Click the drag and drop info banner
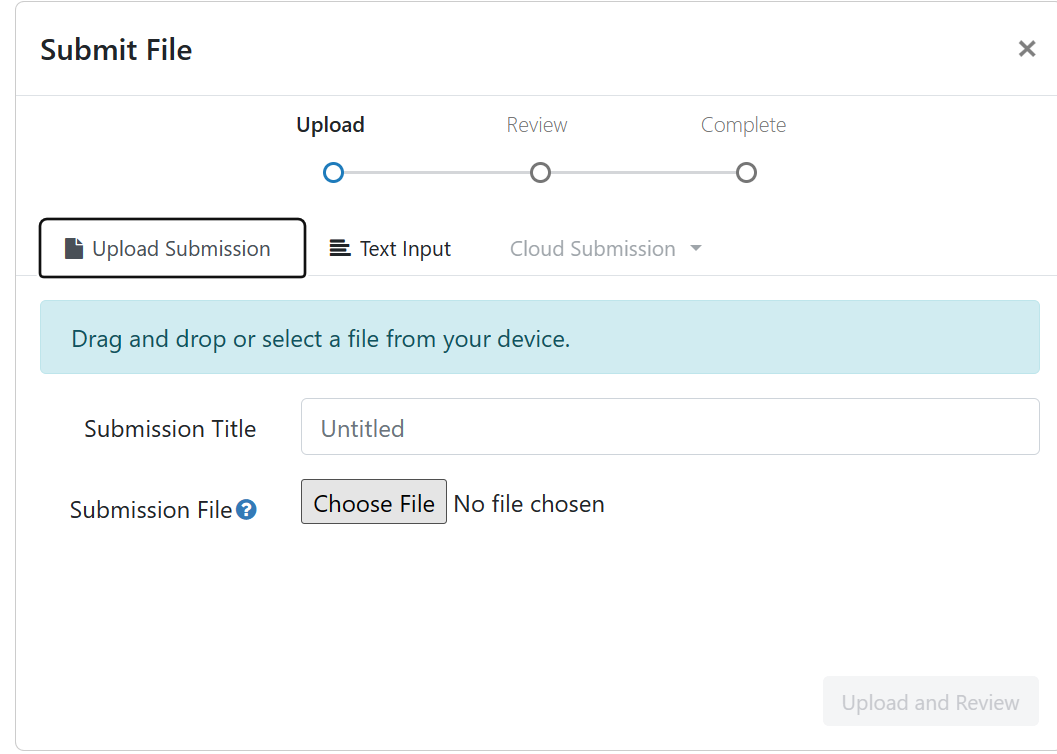 point(539,338)
